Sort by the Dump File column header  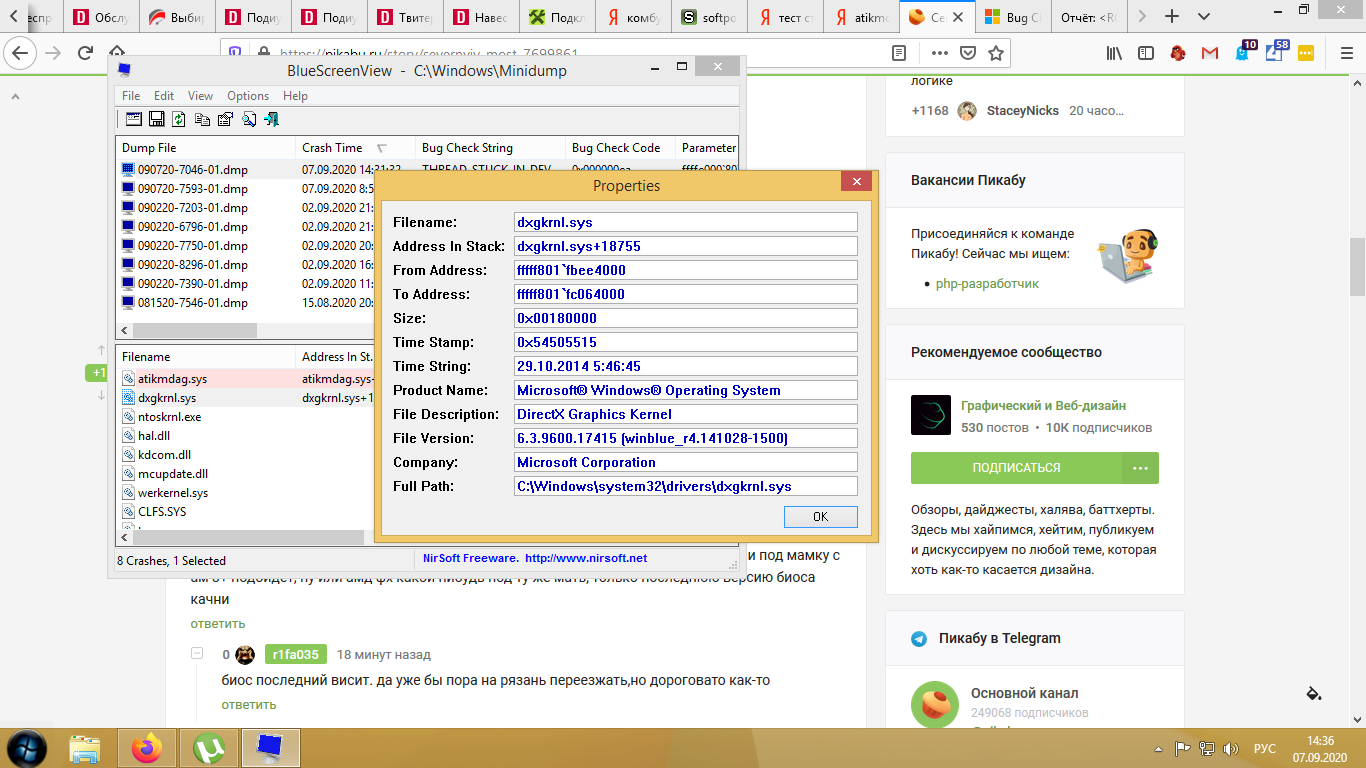[x=206, y=148]
